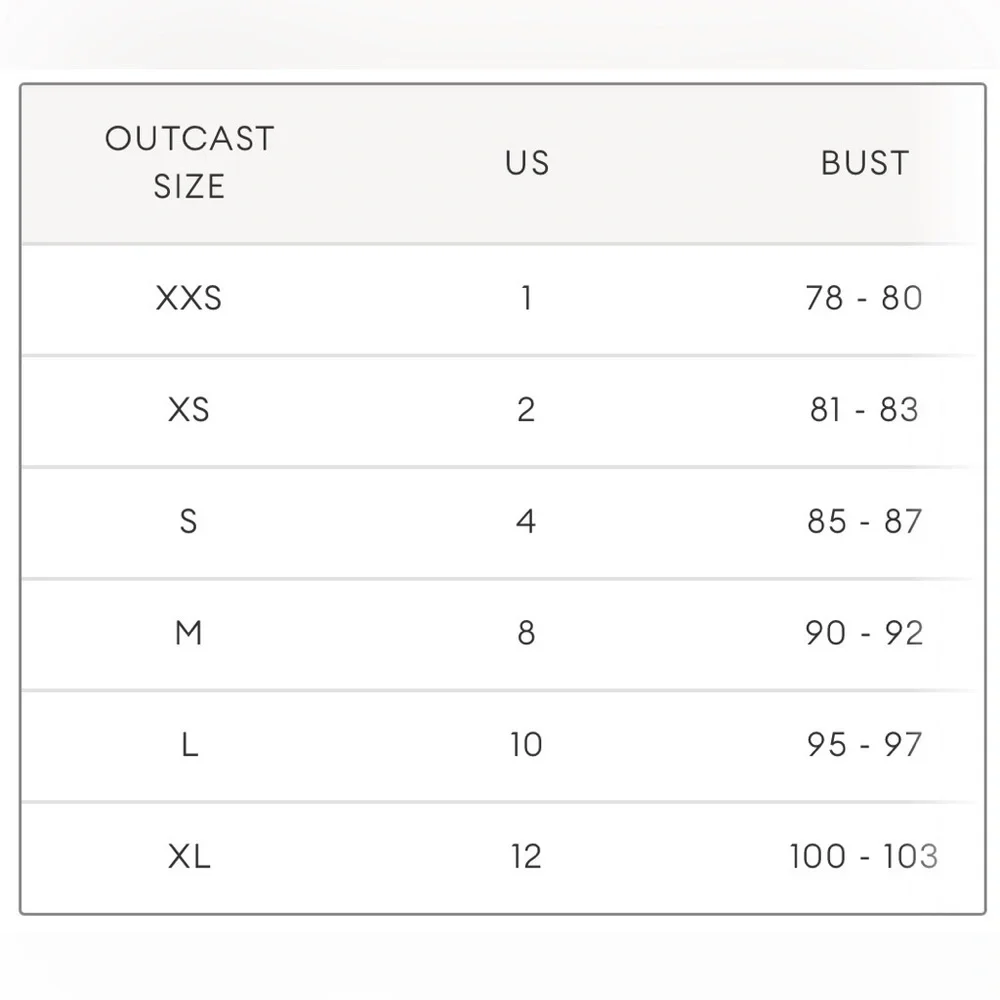Click US size 2 cell
This screenshot has width=1000, height=1000.
click(526, 409)
